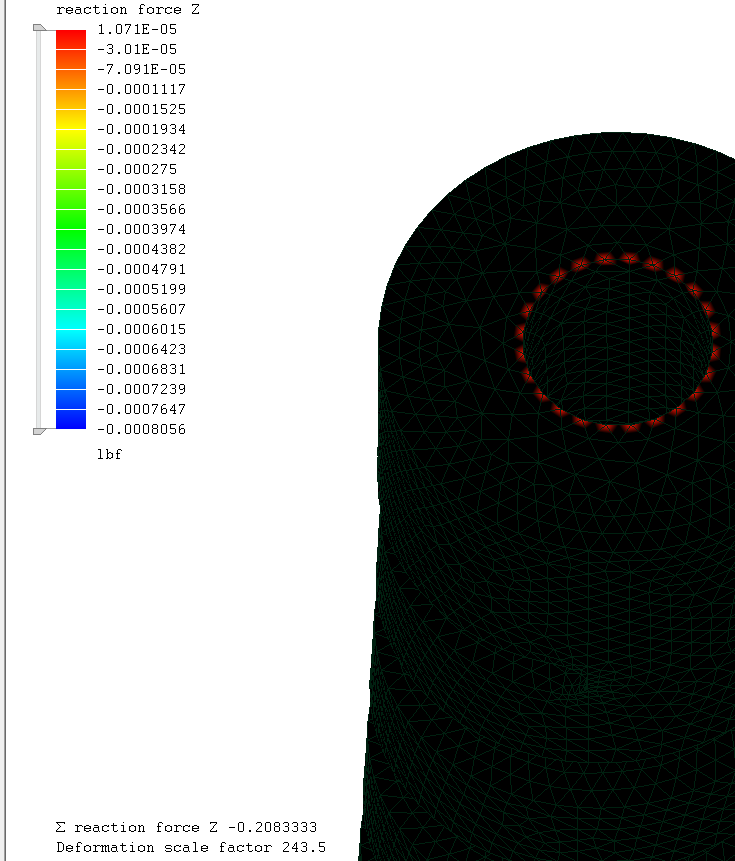Click the 'lbf' unit label

(x=109, y=454)
